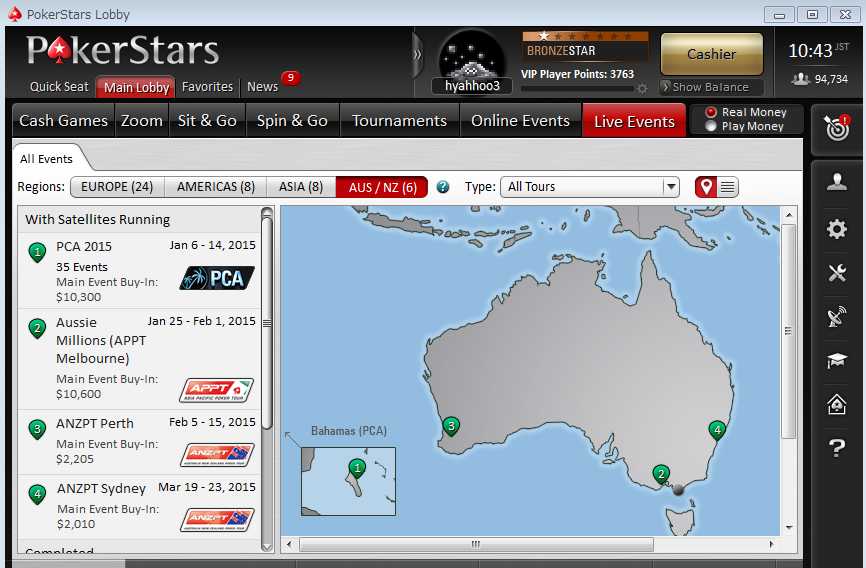Click map scroll left arrow
The height and width of the screenshot is (568, 866).
[x=289, y=544]
